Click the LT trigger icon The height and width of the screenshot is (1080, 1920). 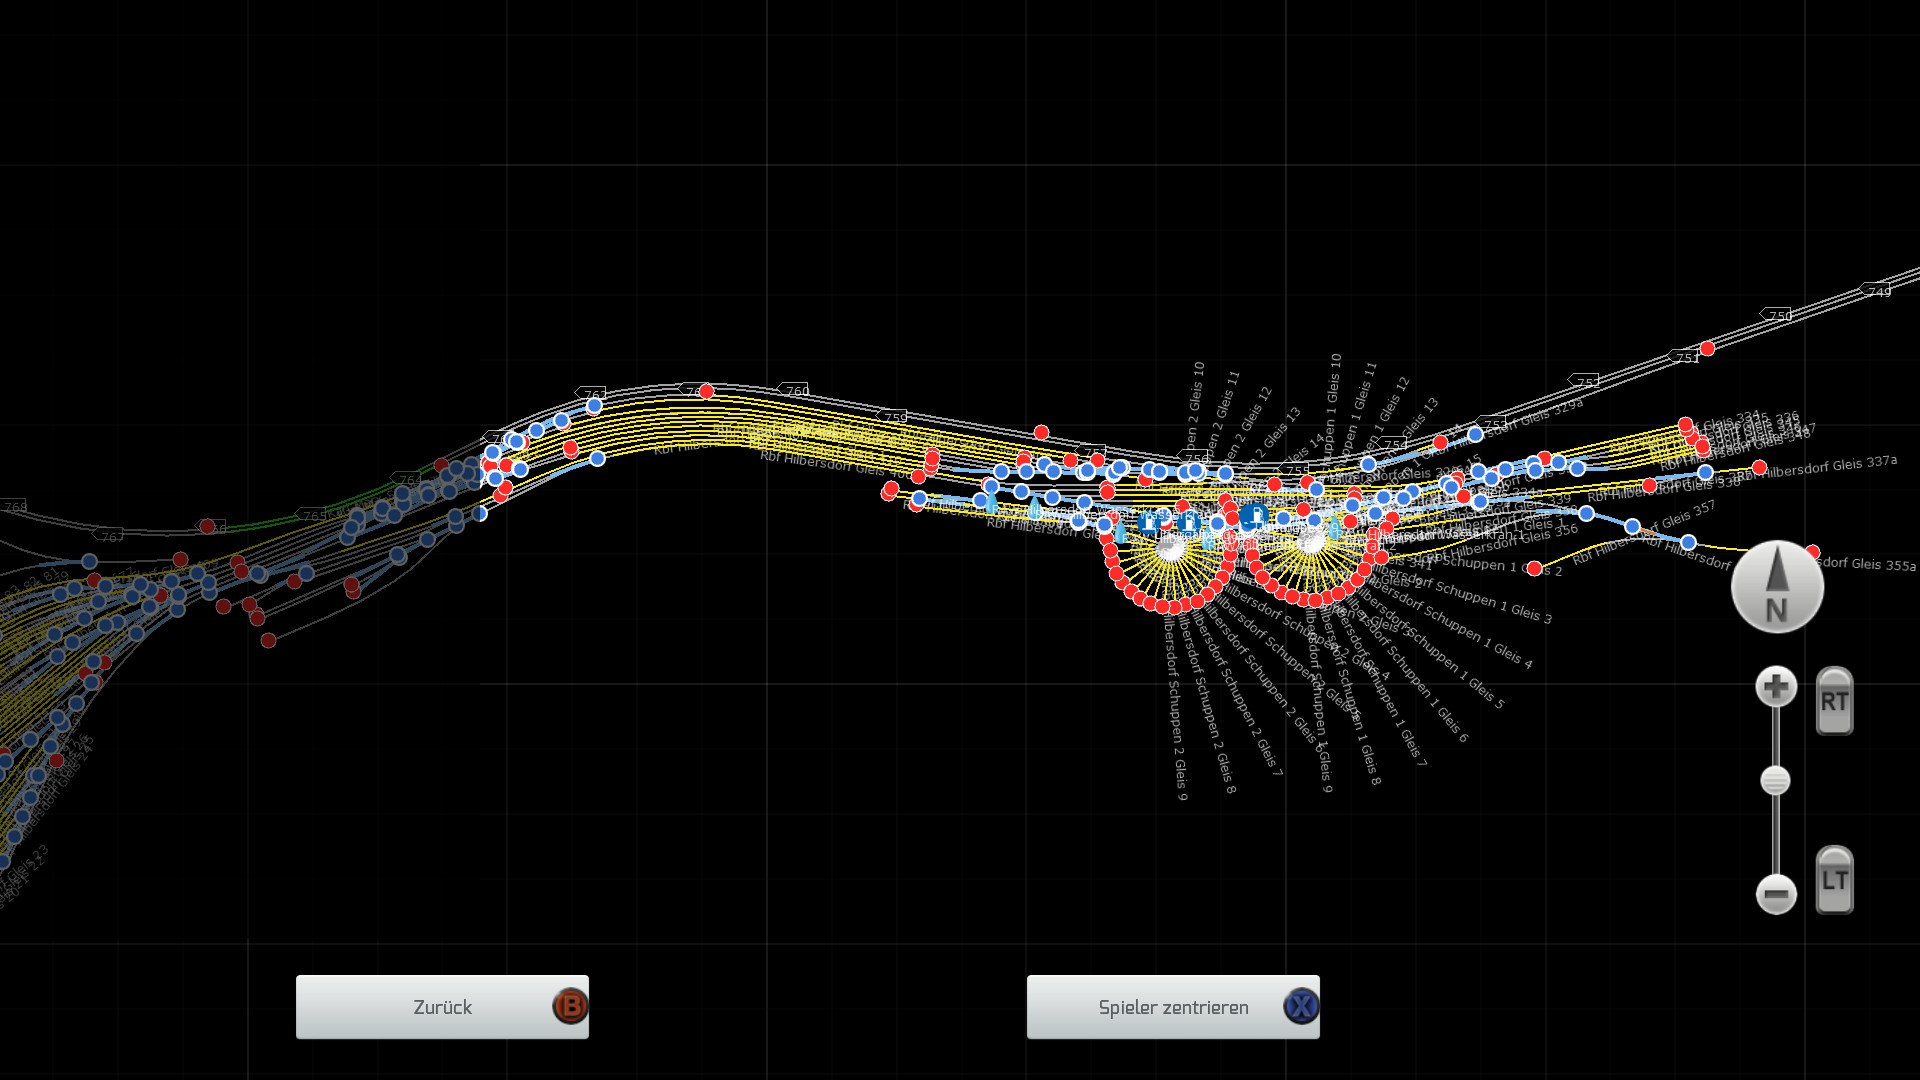pyautogui.click(x=1834, y=881)
